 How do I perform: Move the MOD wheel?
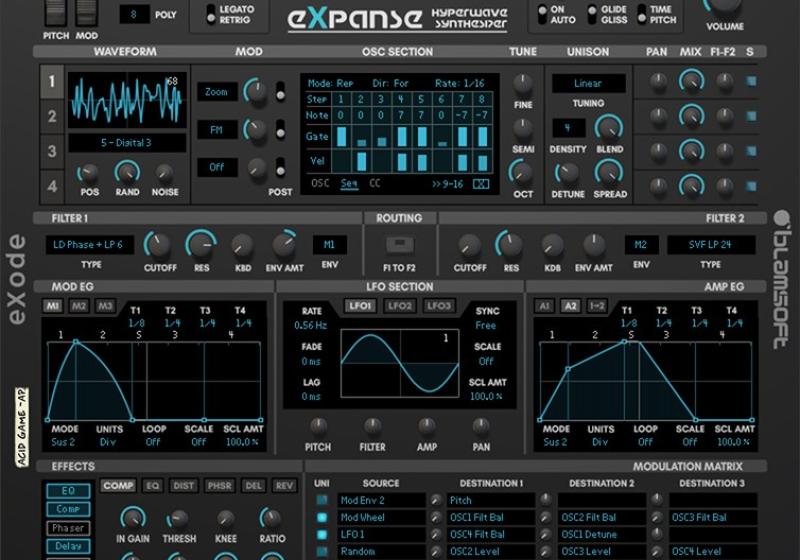(x=87, y=11)
